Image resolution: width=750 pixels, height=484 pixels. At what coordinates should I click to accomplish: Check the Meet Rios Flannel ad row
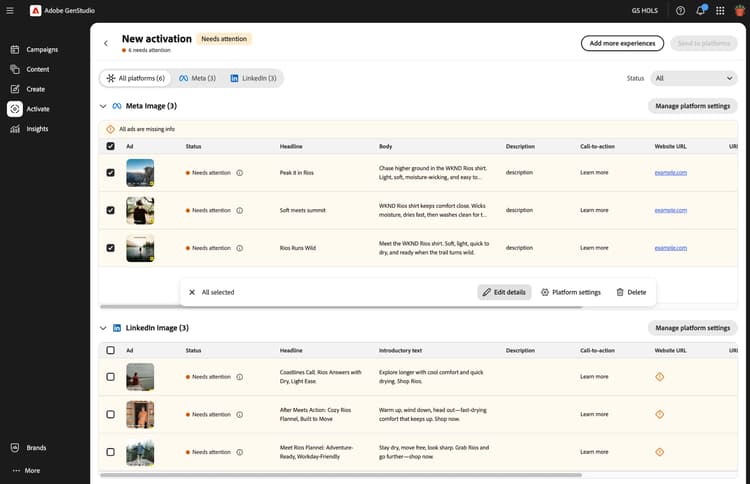click(x=110, y=452)
